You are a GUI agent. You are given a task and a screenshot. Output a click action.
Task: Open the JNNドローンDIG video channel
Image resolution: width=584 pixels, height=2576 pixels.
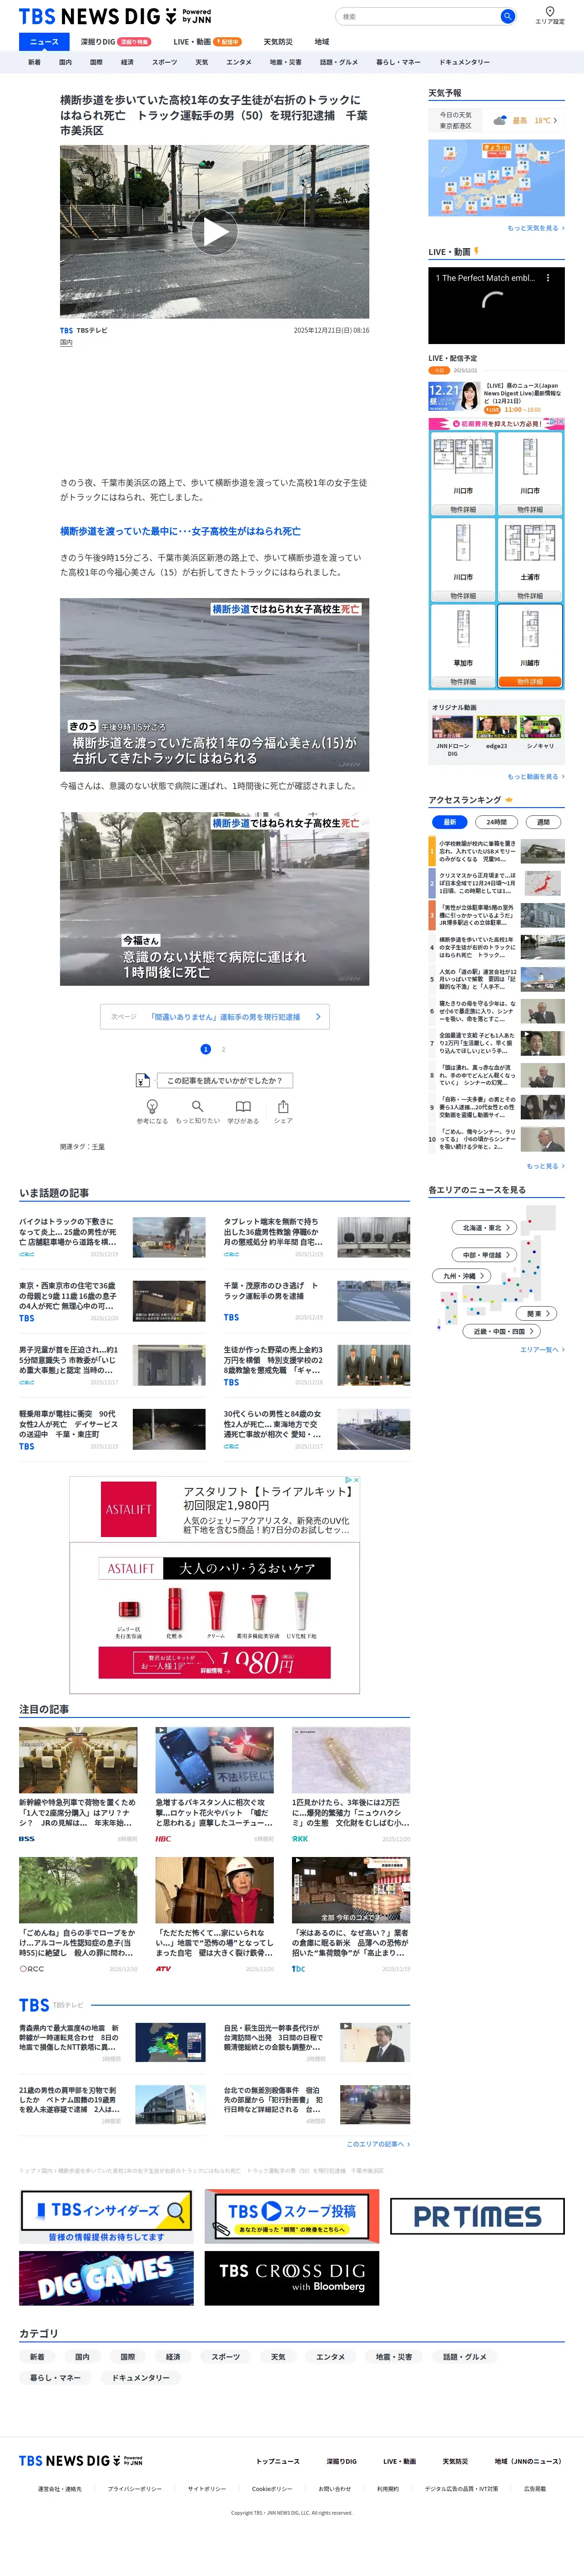pyautogui.click(x=452, y=736)
